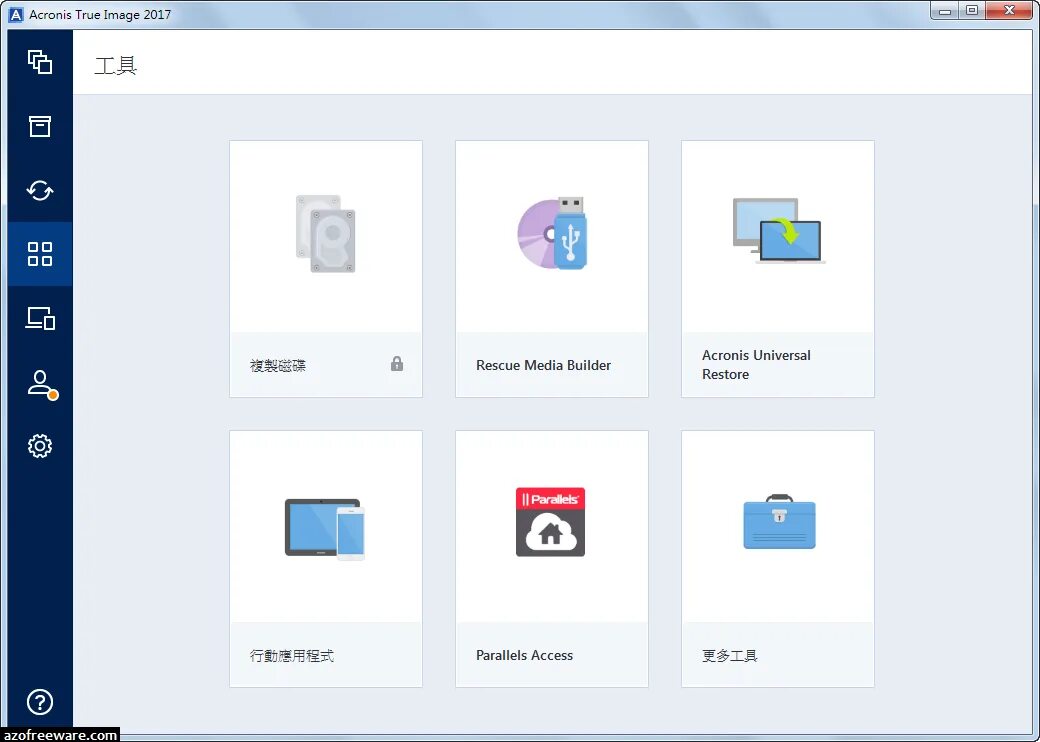Open the Backup section in sidebar
1040x742 pixels.
point(40,62)
